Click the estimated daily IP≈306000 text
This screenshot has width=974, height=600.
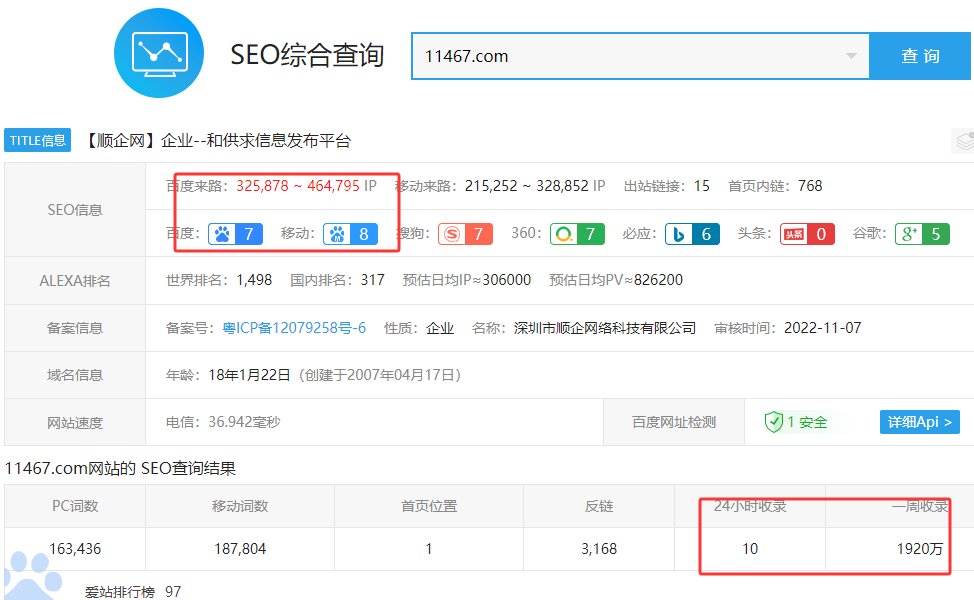point(467,280)
